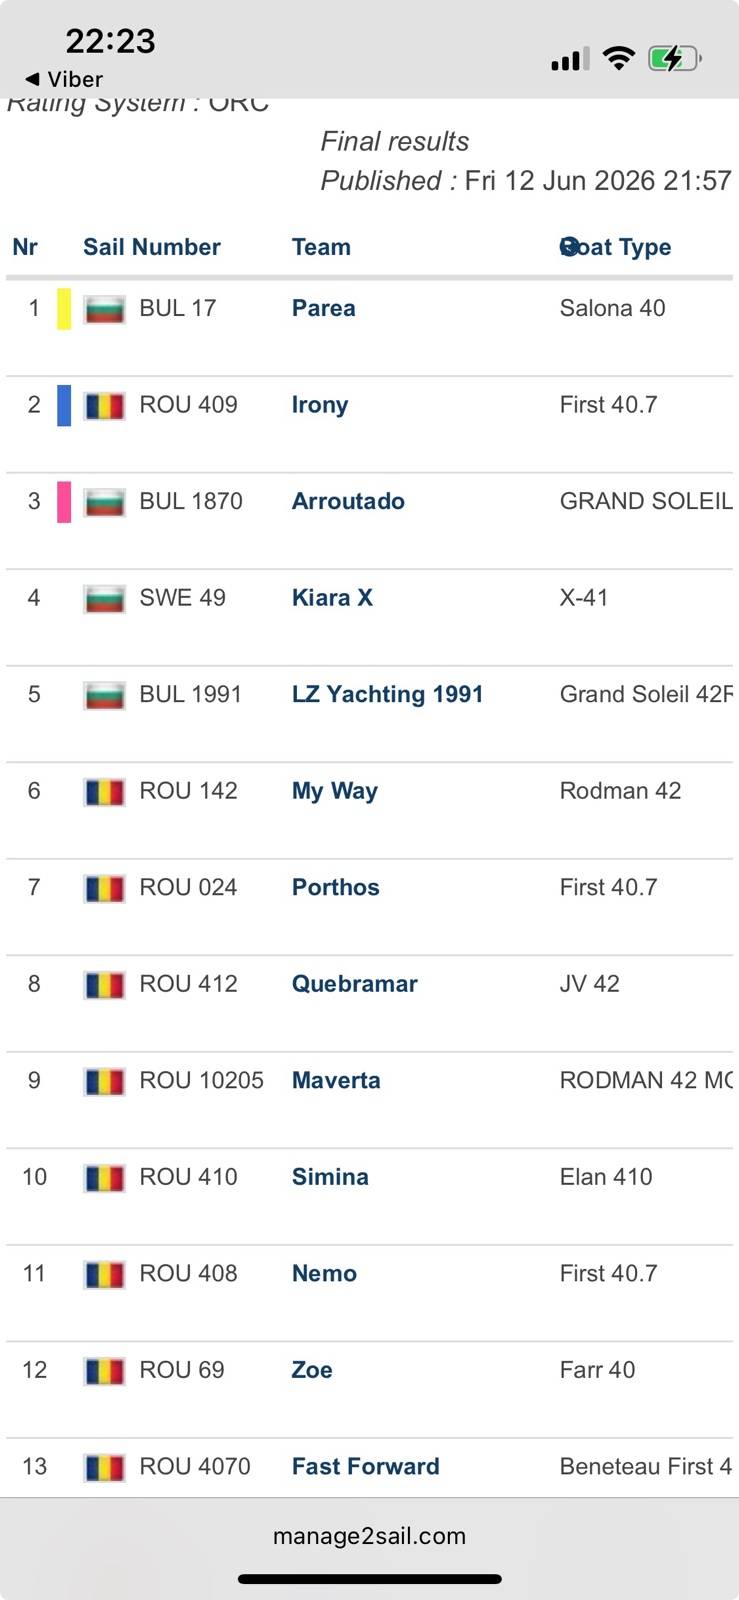Sort by the Nr column header

tap(25, 247)
